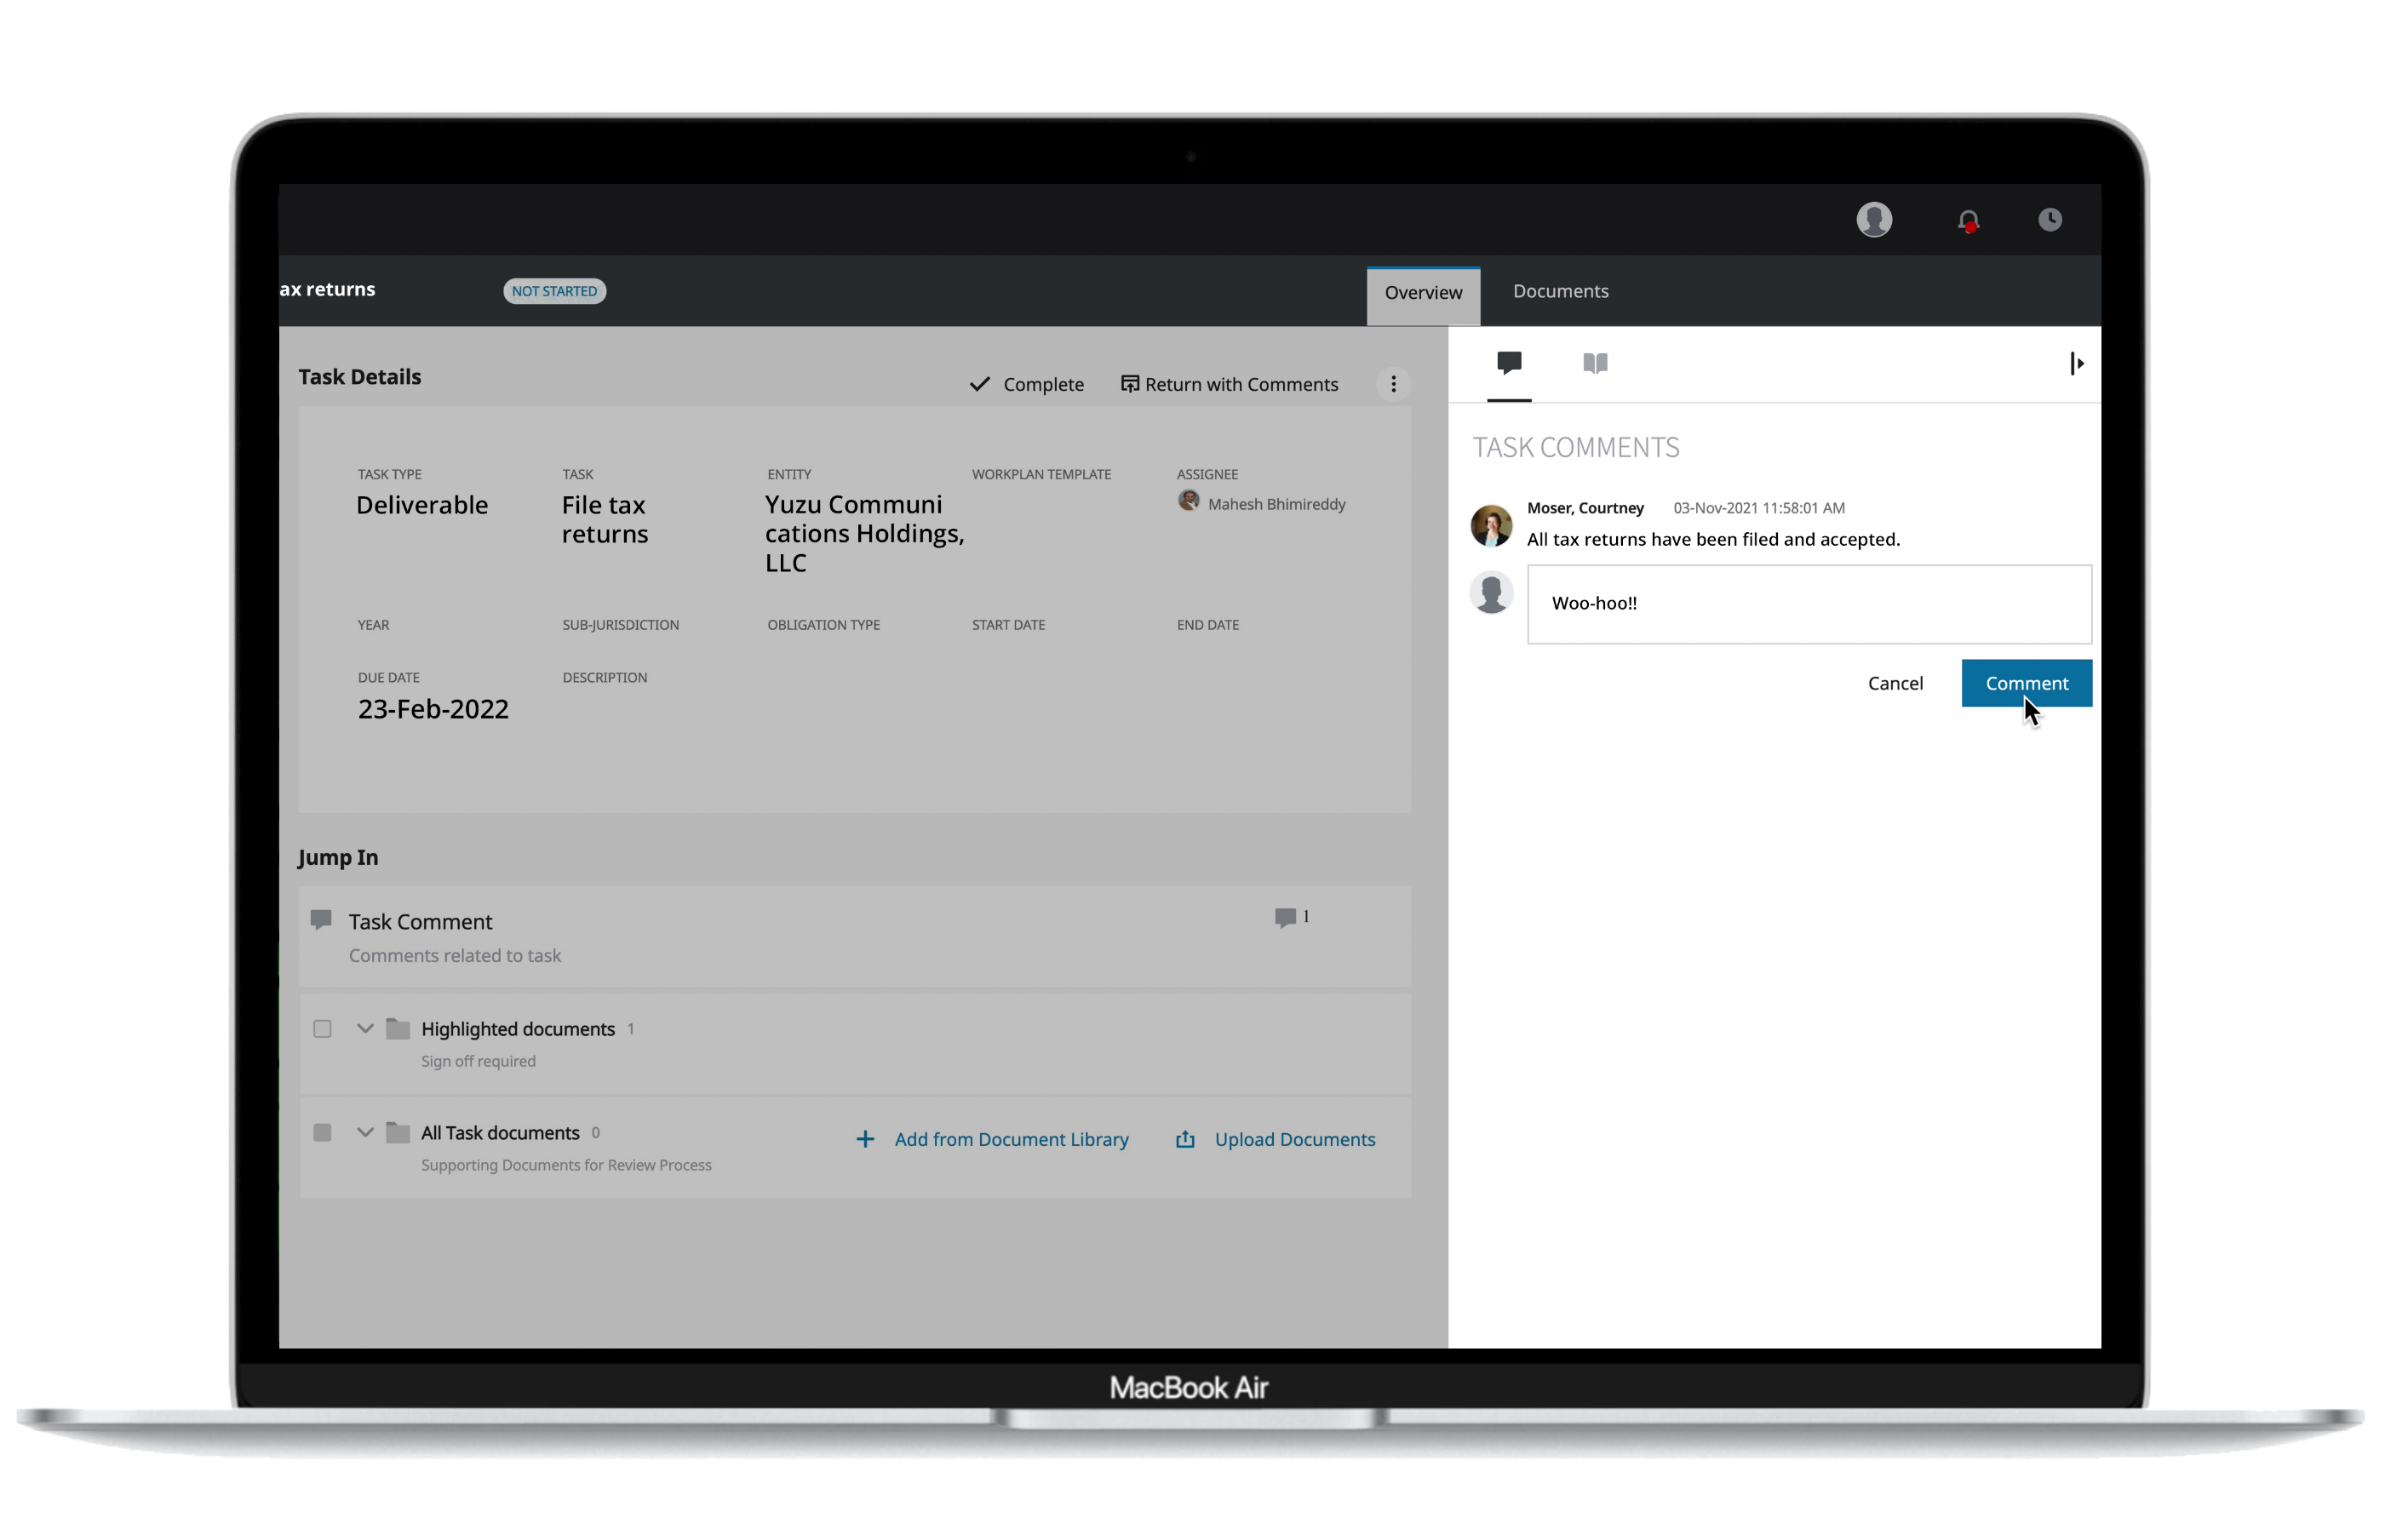Open the user profile avatar icon
This screenshot has height=1529, width=2408.
click(1873, 219)
